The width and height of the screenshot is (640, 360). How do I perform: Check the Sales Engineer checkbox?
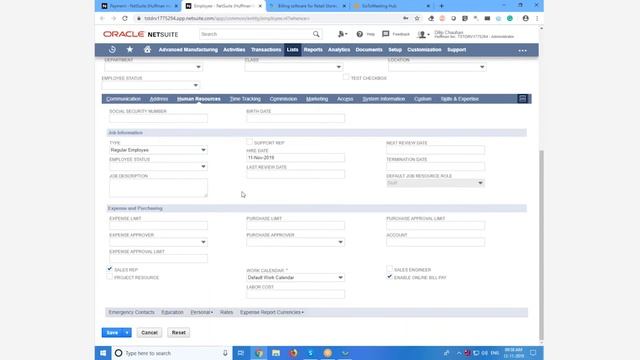coord(389,269)
